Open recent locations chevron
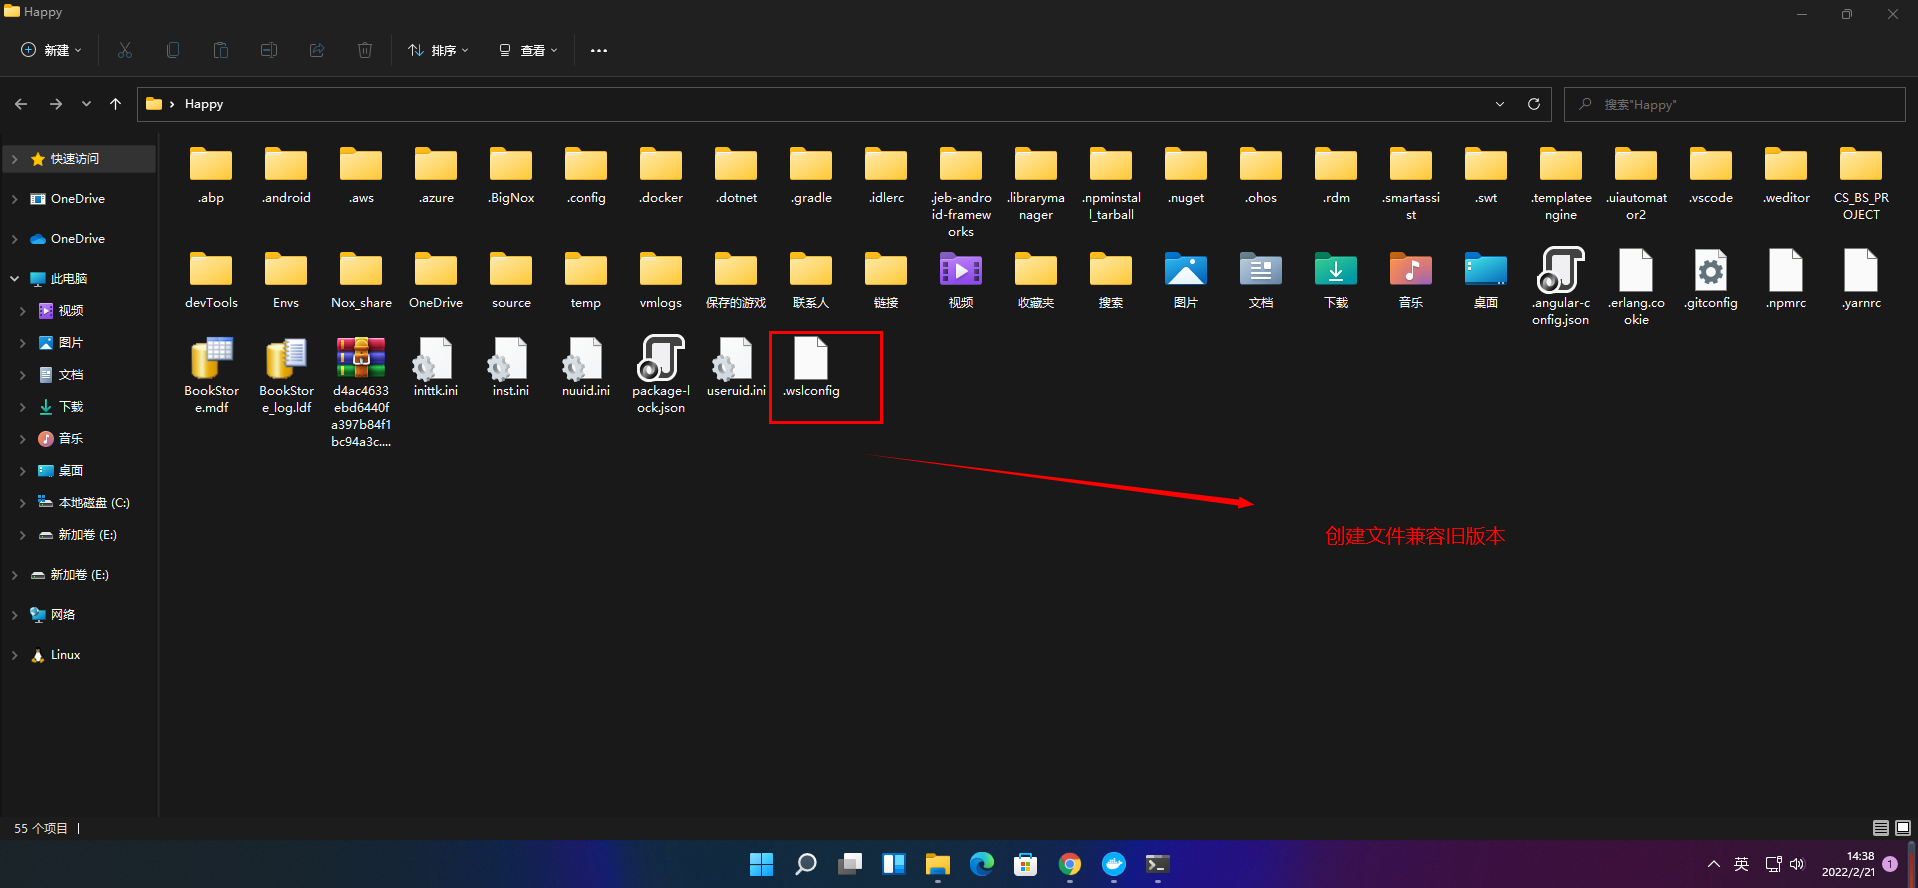The height and width of the screenshot is (888, 1918). [87, 104]
